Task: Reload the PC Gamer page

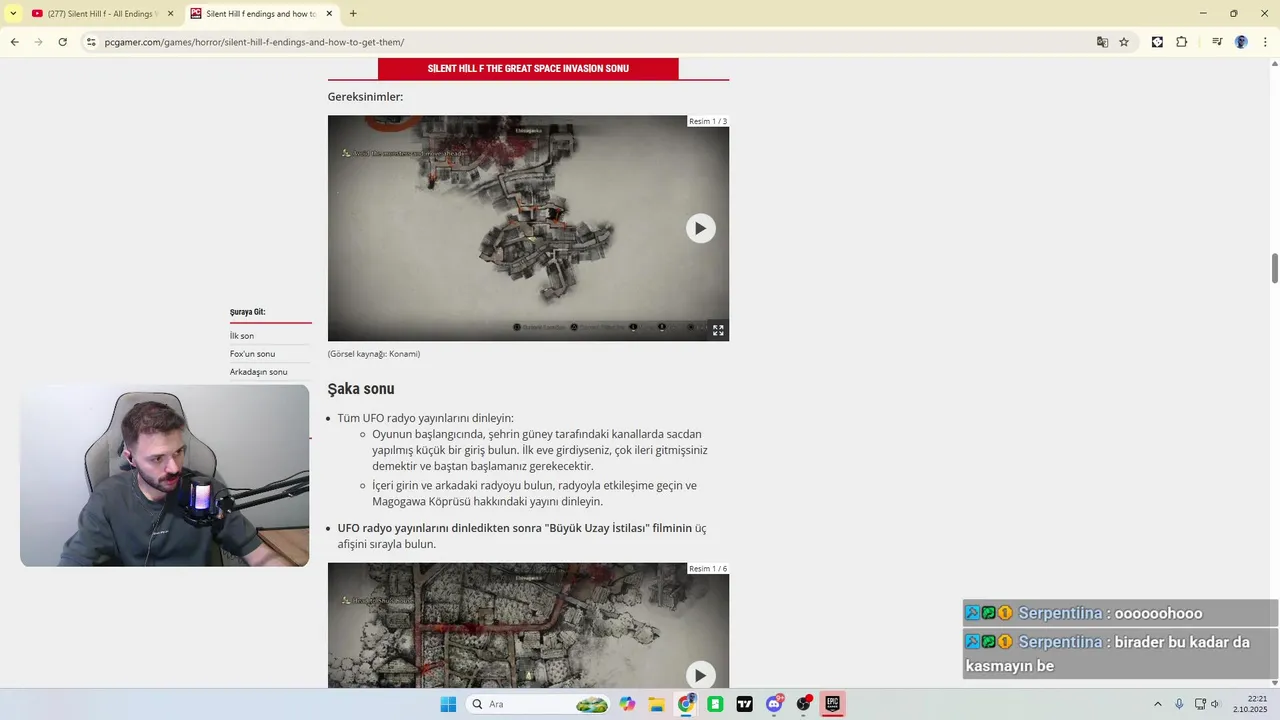Action: point(62,42)
